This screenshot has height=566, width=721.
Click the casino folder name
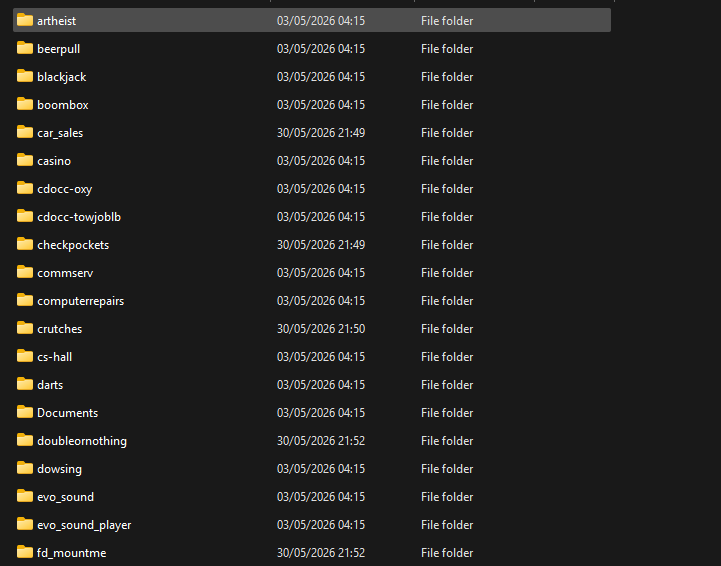click(54, 161)
